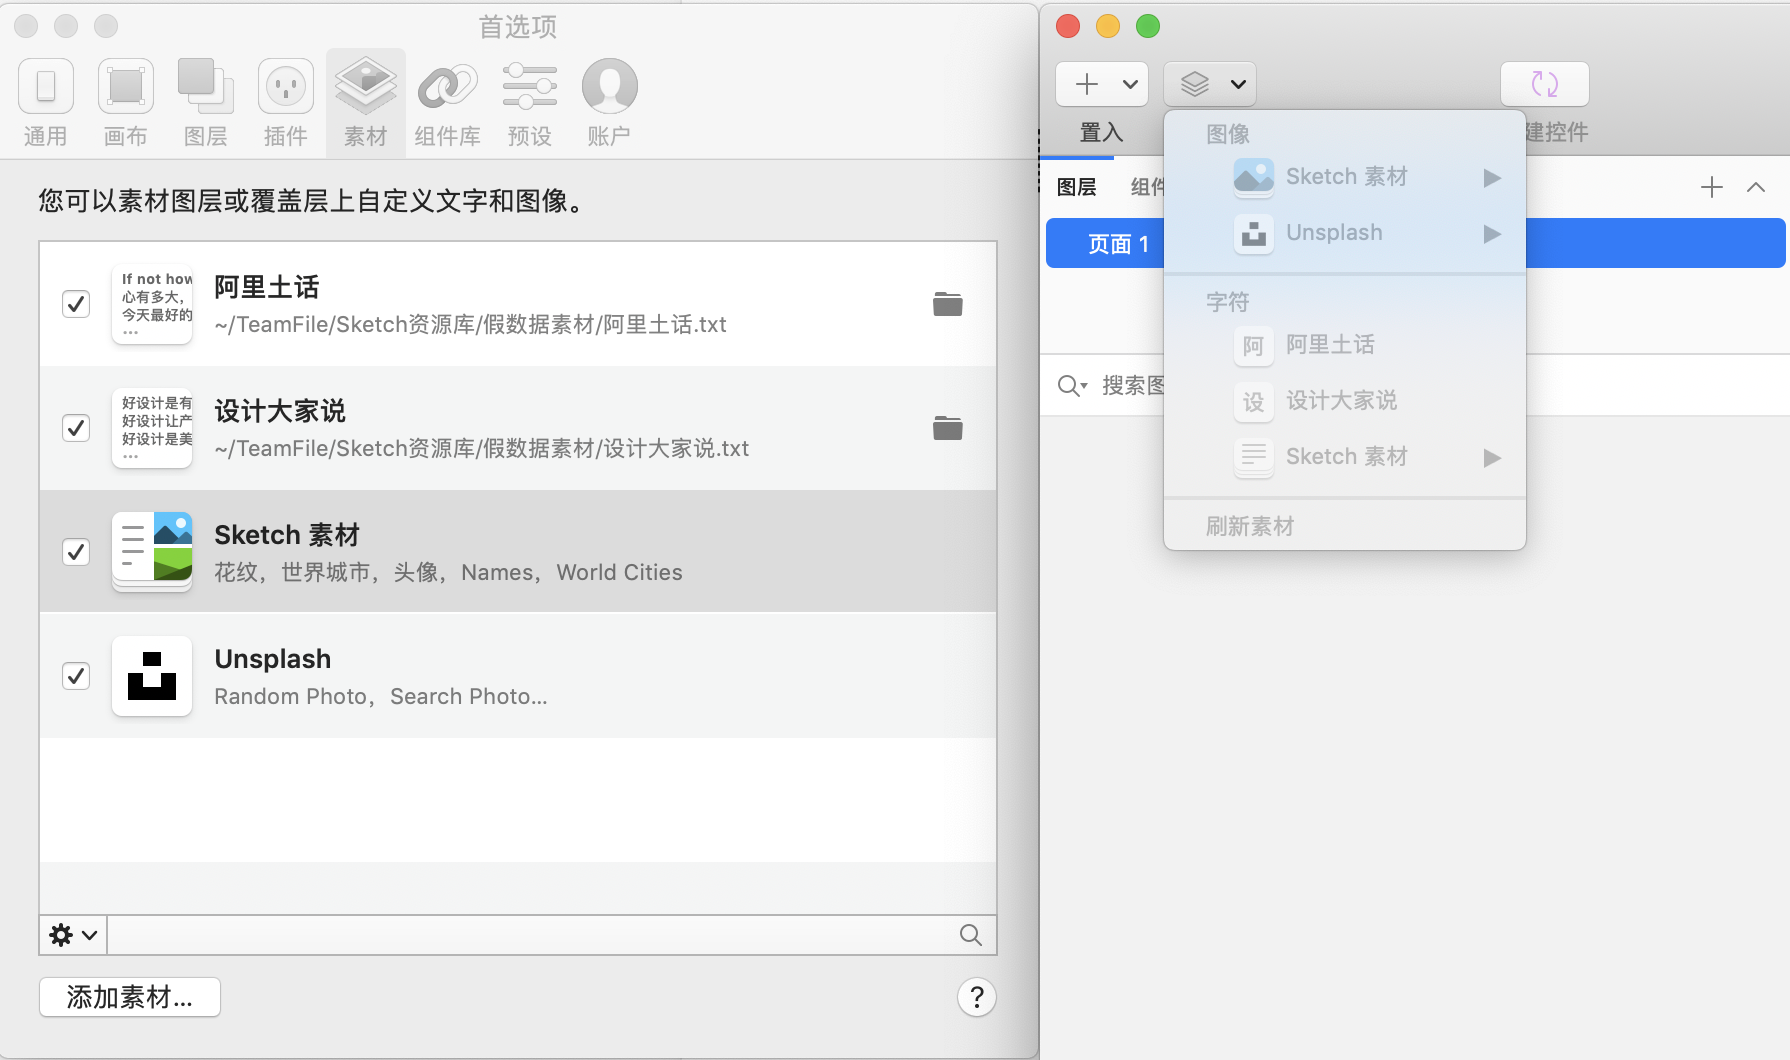The width and height of the screenshot is (1790, 1060).
Task: Open the 组件库 preferences tab
Action: [447, 103]
